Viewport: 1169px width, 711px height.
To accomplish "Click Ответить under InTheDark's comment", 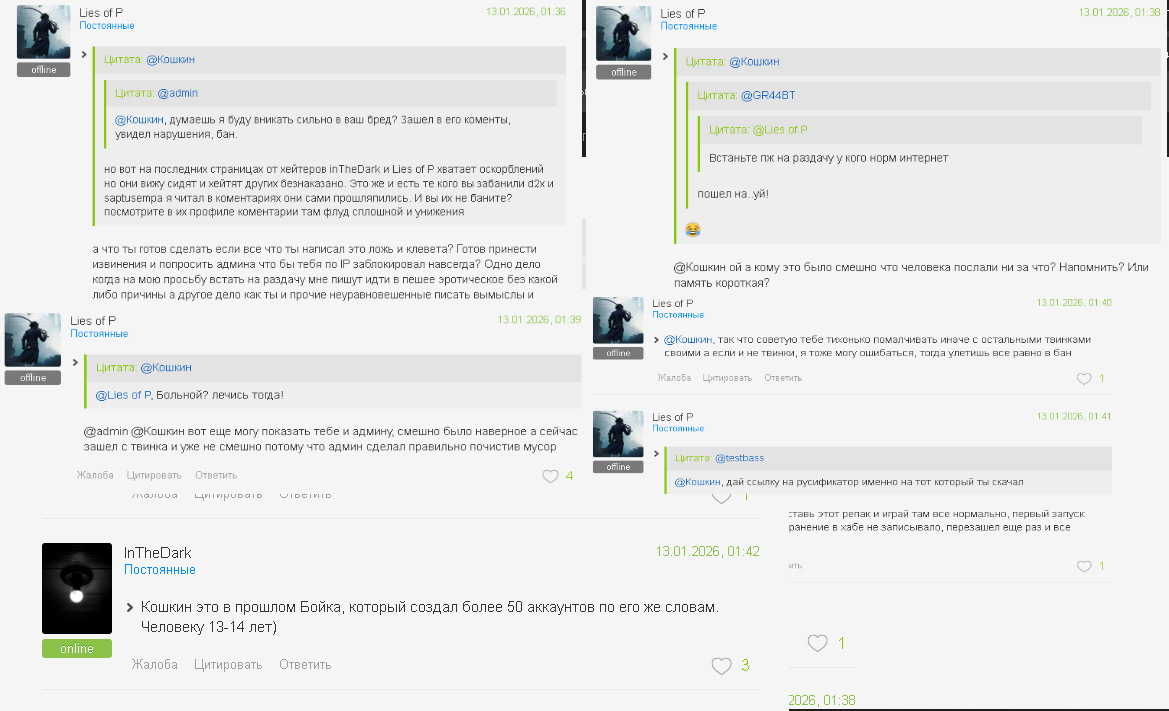I will (305, 664).
